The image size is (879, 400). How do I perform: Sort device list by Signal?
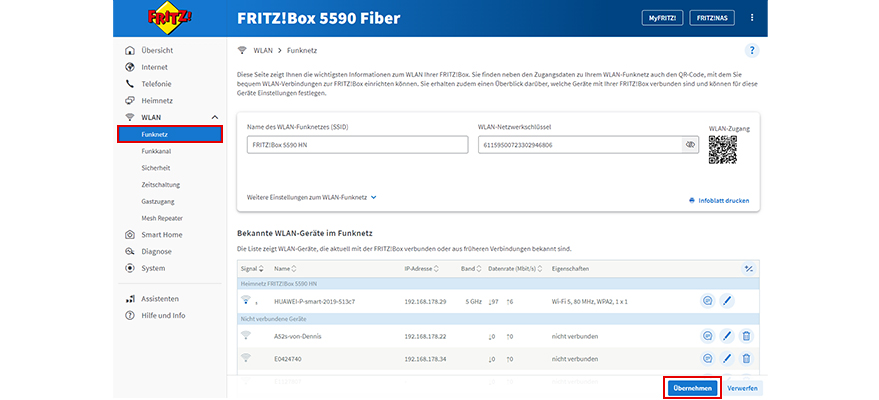[x=250, y=268]
